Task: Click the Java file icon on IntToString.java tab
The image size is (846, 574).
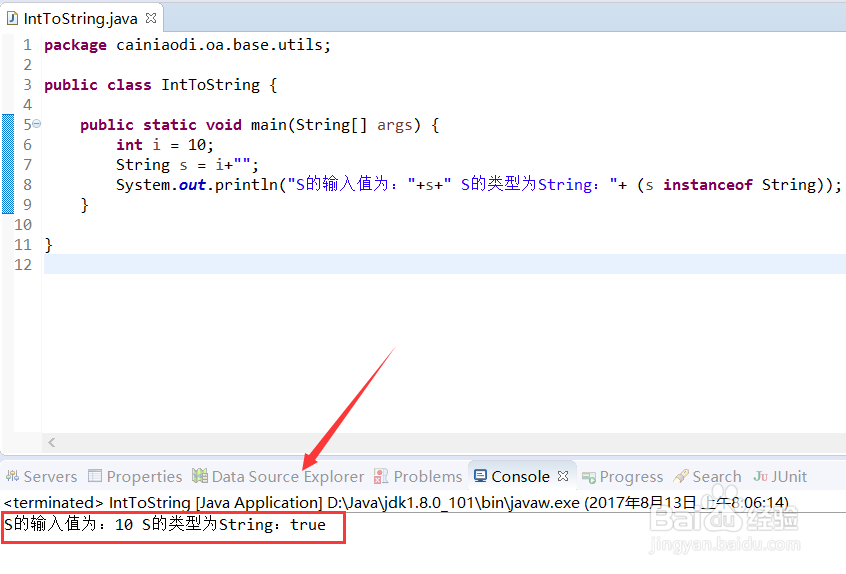Action: 12,18
